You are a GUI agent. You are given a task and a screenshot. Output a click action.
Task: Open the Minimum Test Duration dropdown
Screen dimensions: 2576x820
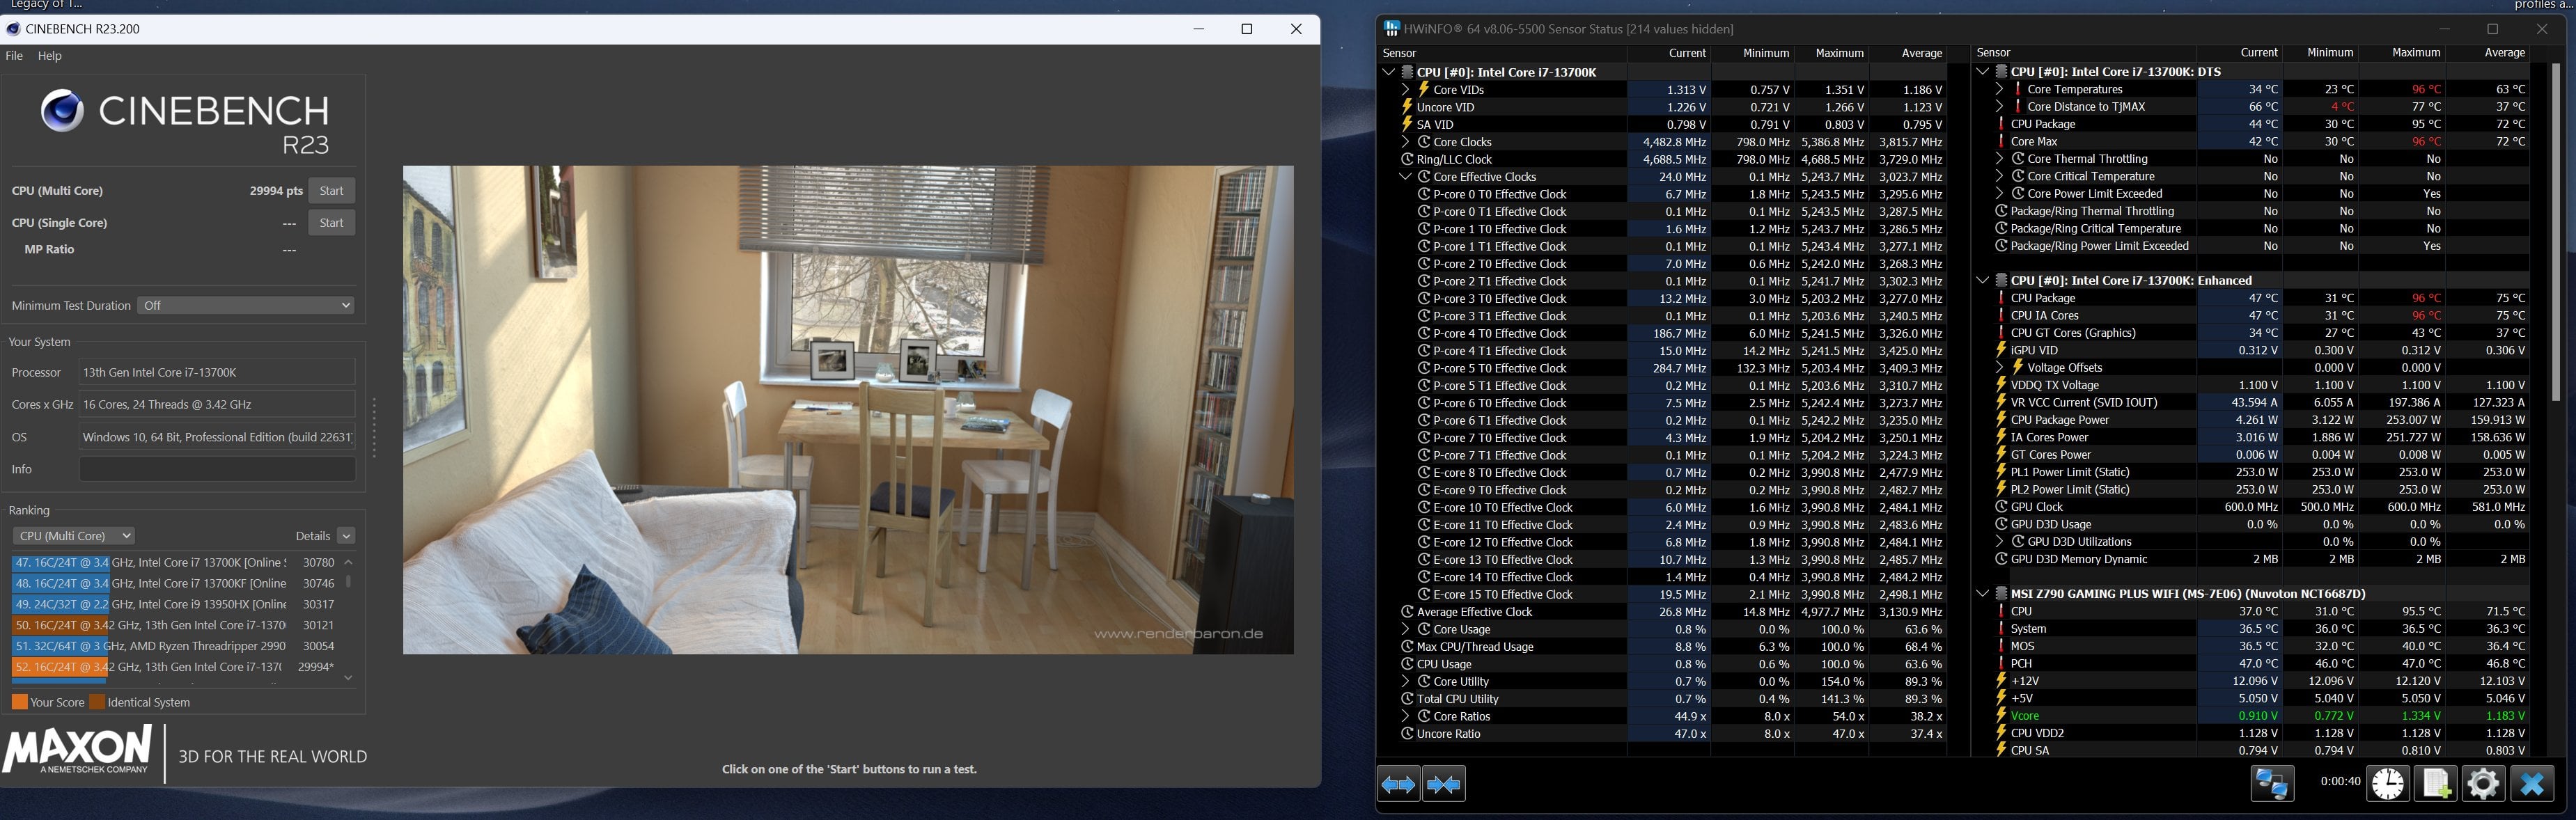pyautogui.click(x=247, y=306)
